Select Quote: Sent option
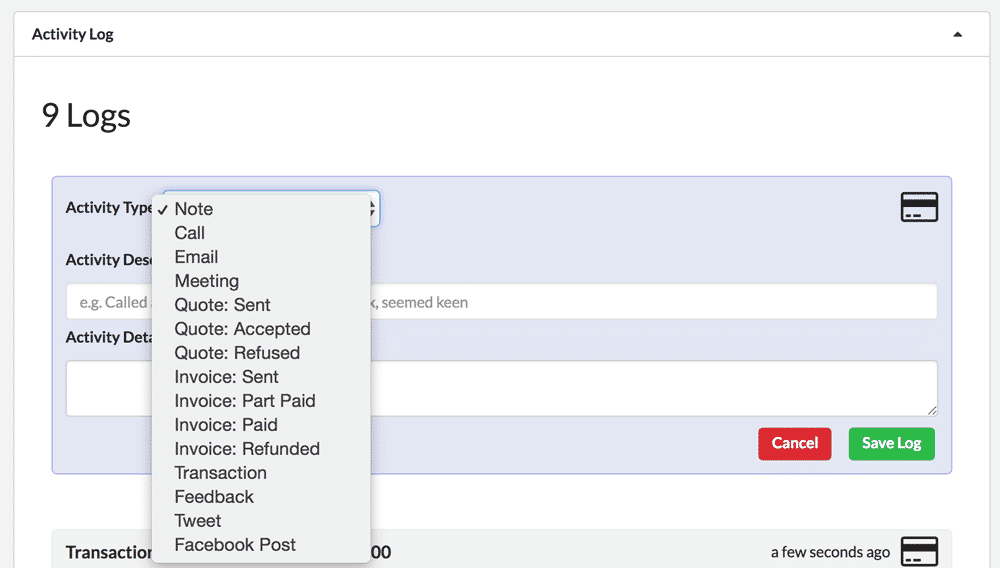This screenshot has width=1000, height=568. 261,305
